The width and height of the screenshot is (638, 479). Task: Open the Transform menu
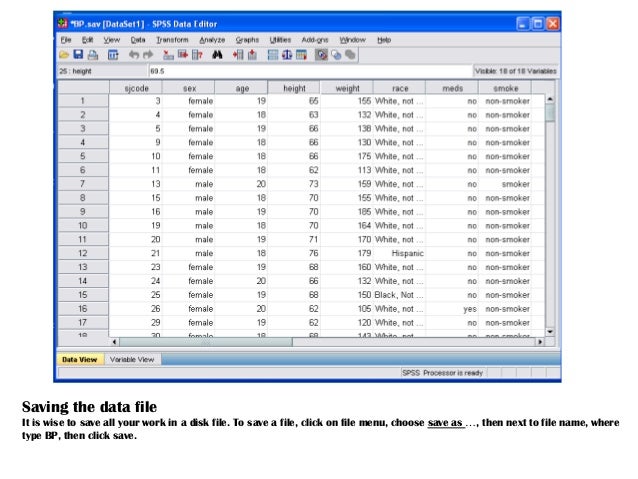coord(170,39)
